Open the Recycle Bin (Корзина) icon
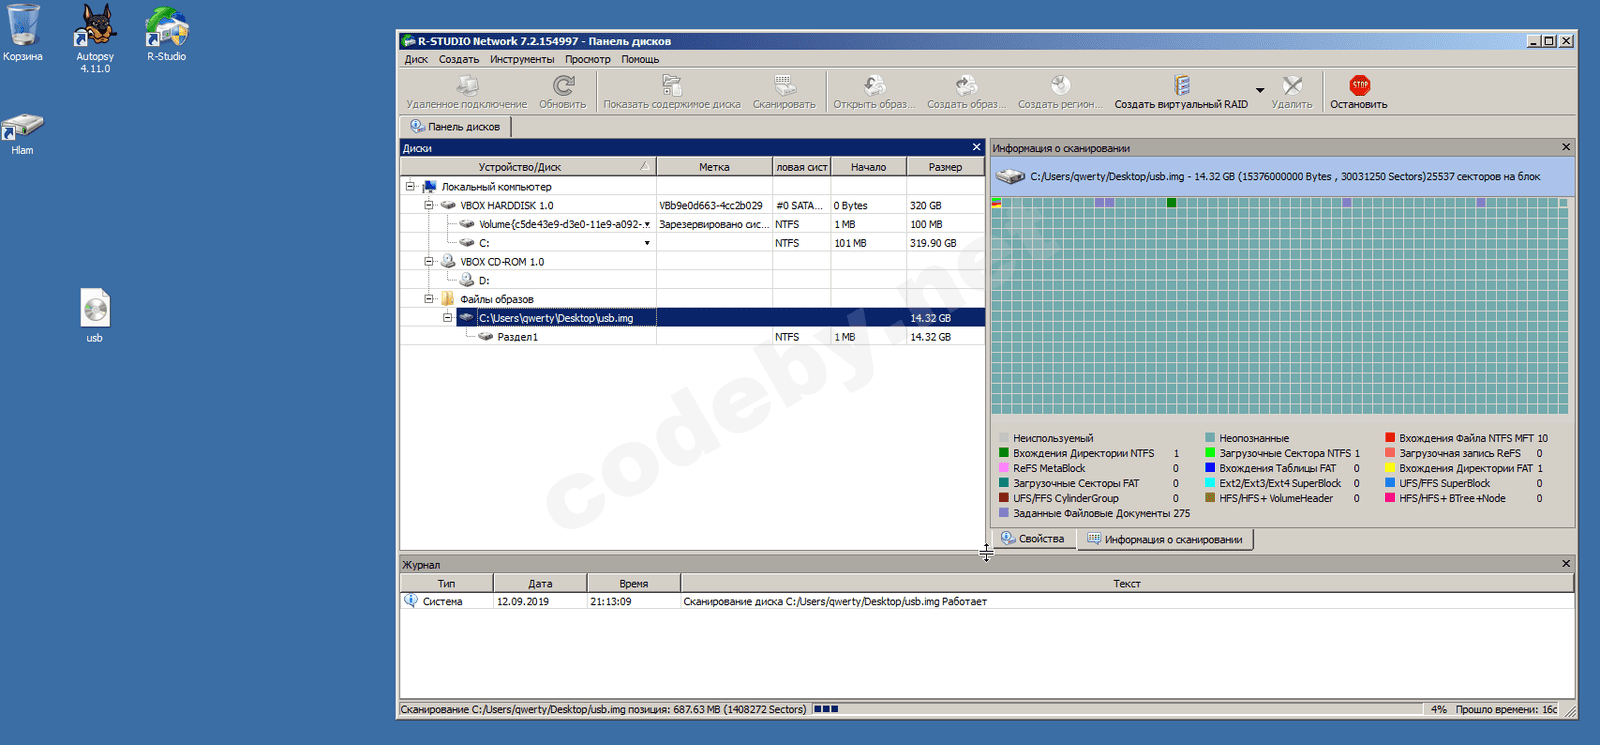Viewport: 1600px width, 745px height. (x=23, y=27)
